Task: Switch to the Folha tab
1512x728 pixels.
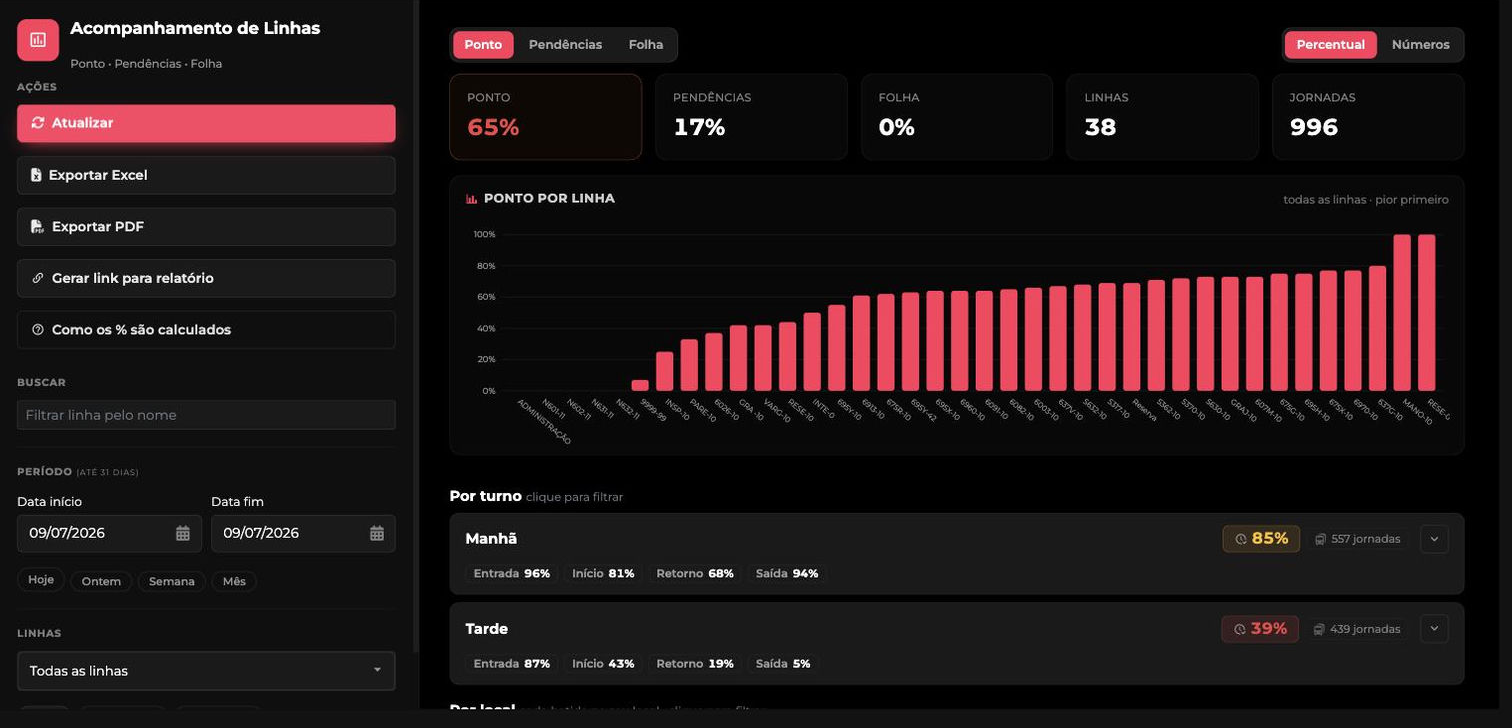Action: pyautogui.click(x=646, y=45)
